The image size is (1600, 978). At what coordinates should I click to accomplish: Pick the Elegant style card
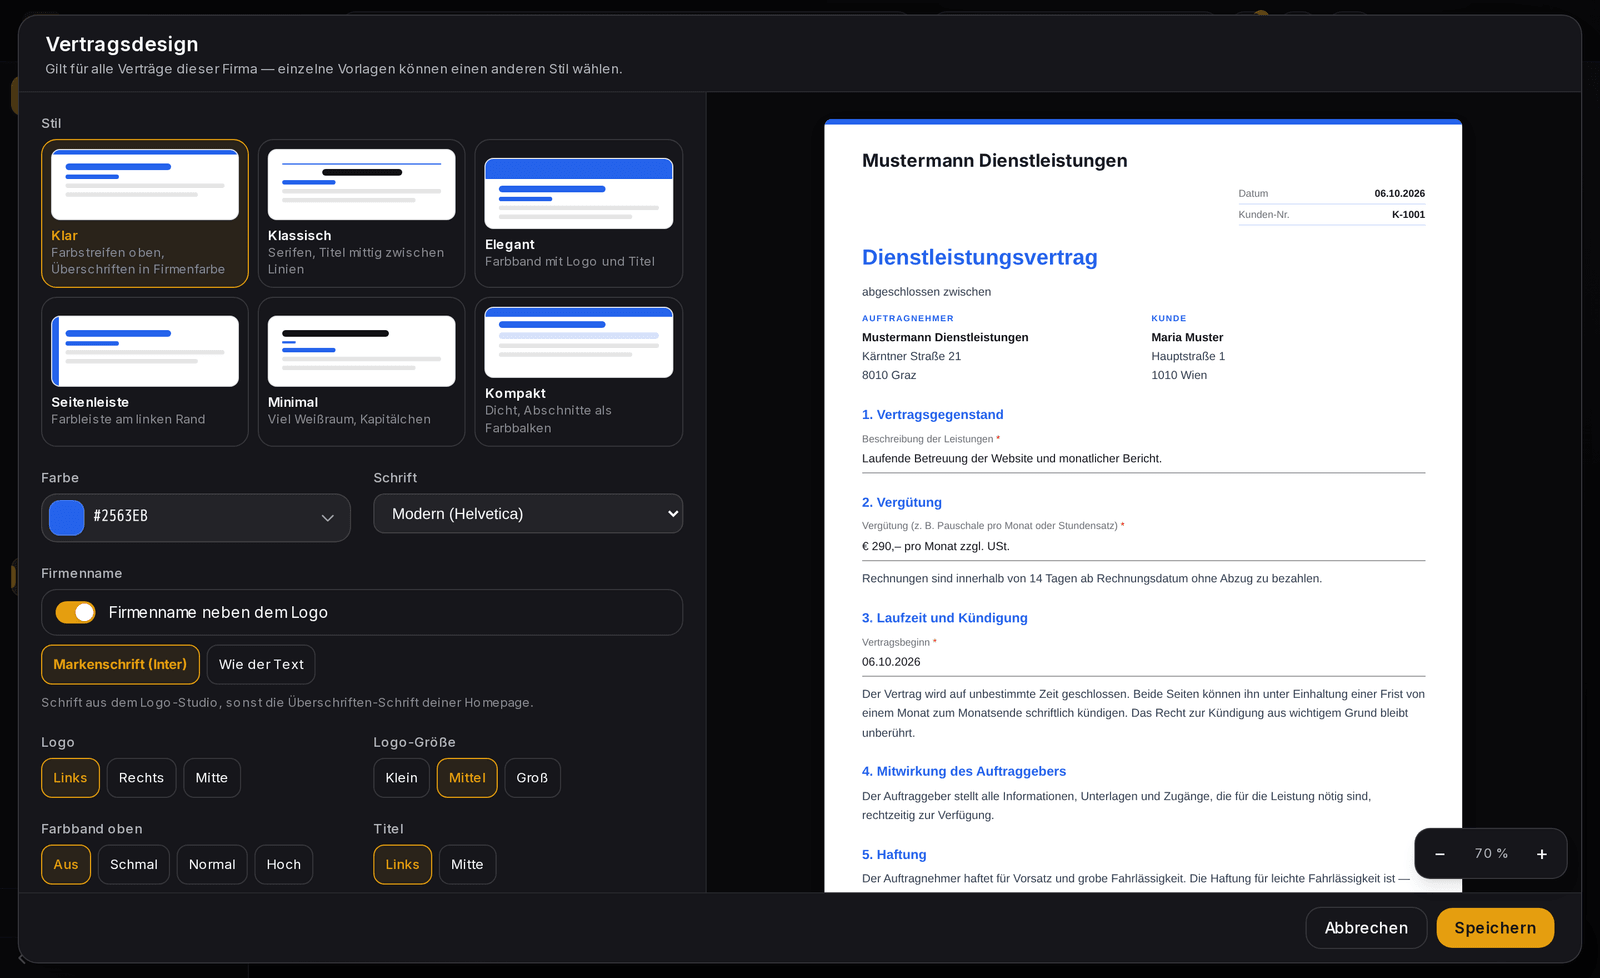579,213
